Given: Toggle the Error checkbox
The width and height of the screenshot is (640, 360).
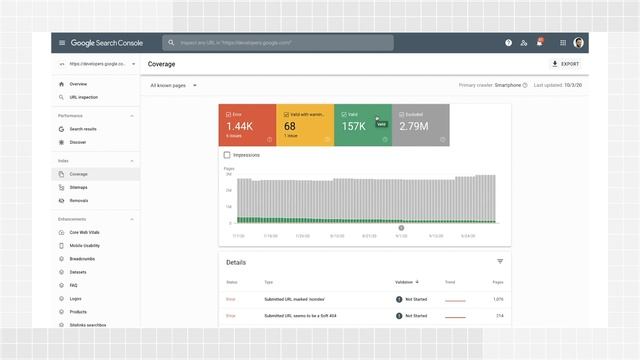Looking at the screenshot, I should pyautogui.click(x=229, y=115).
